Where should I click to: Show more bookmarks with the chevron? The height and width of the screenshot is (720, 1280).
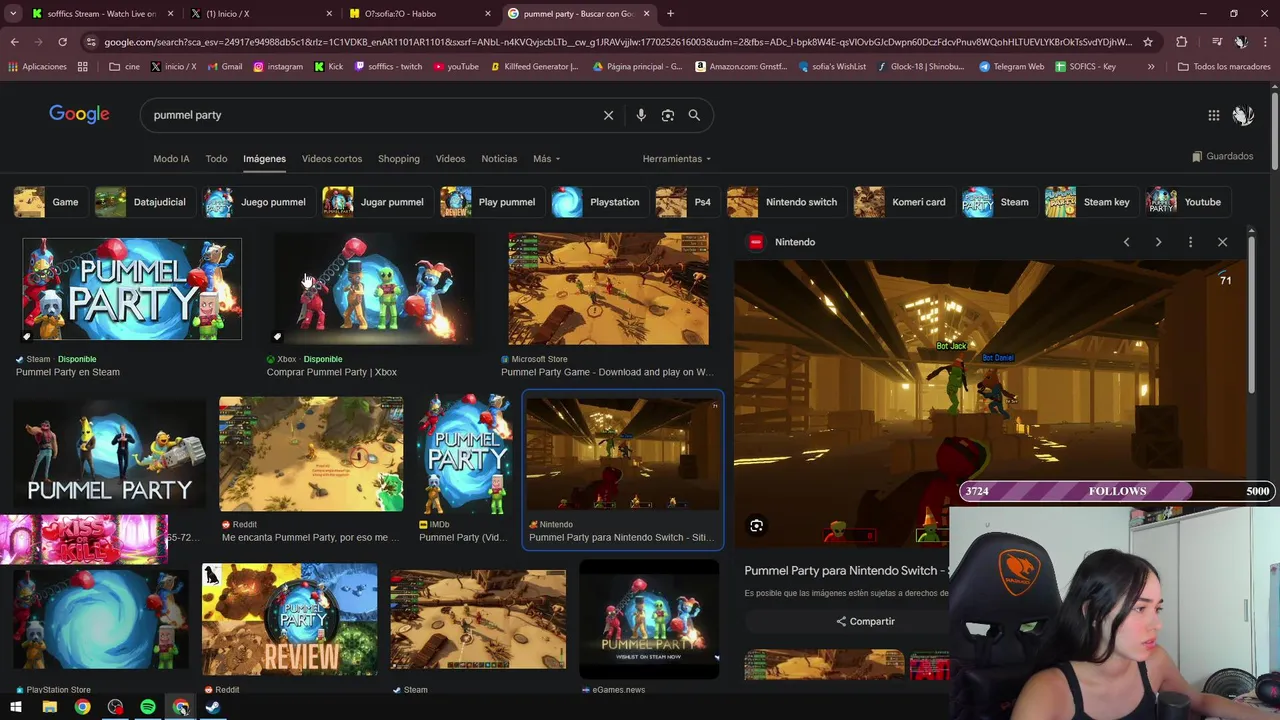point(1151,67)
